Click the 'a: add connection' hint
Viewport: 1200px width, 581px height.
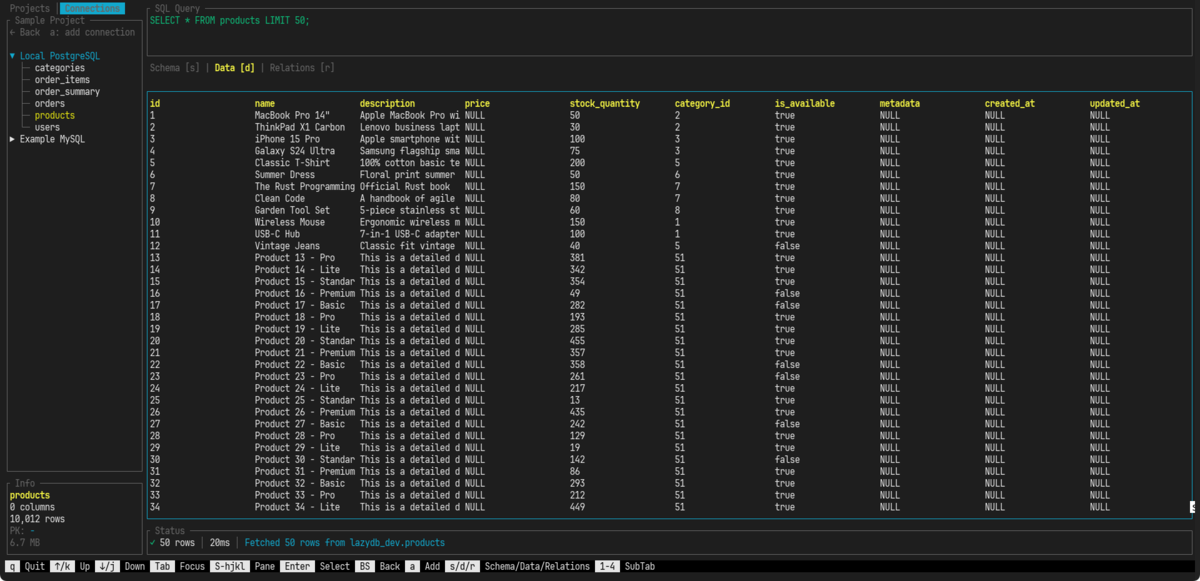coord(92,32)
